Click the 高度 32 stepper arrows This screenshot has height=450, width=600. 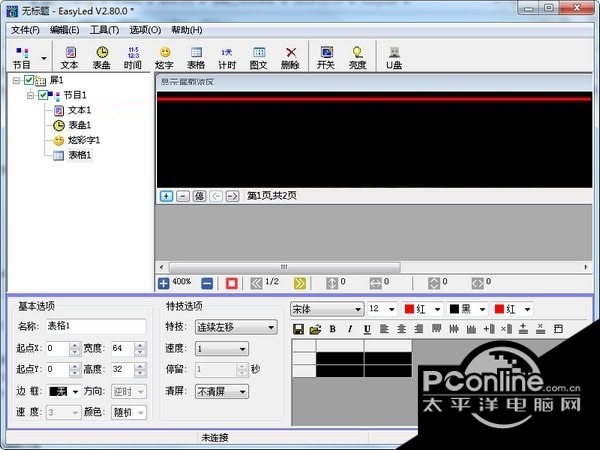pyautogui.click(x=140, y=370)
